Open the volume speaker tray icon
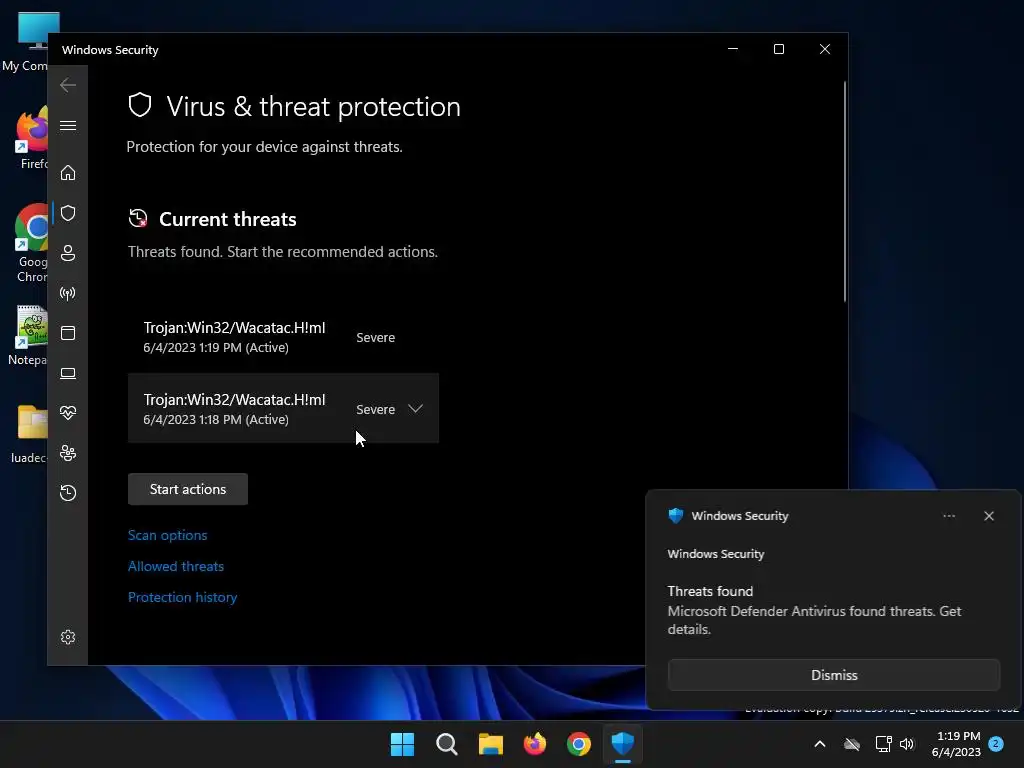Image resolution: width=1024 pixels, height=768 pixels. [907, 744]
